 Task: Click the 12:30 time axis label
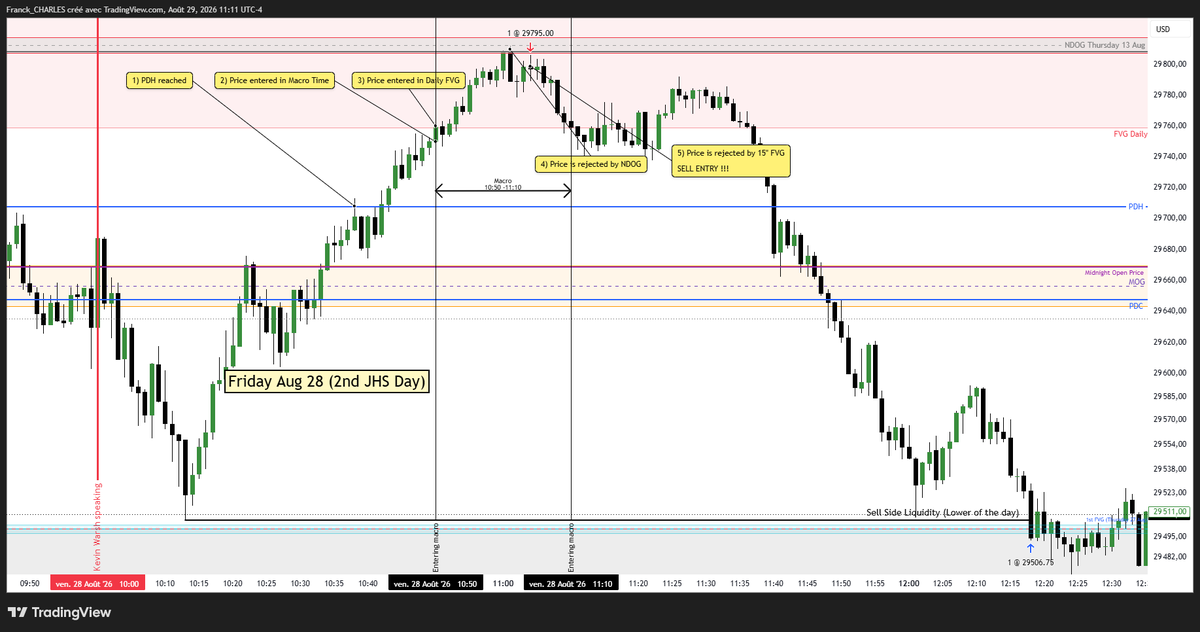[1112, 583]
